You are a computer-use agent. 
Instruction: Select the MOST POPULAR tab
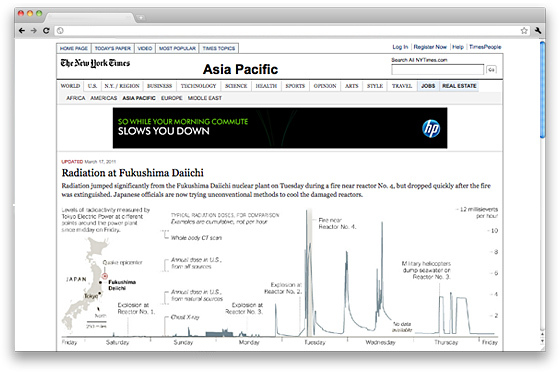click(177, 48)
